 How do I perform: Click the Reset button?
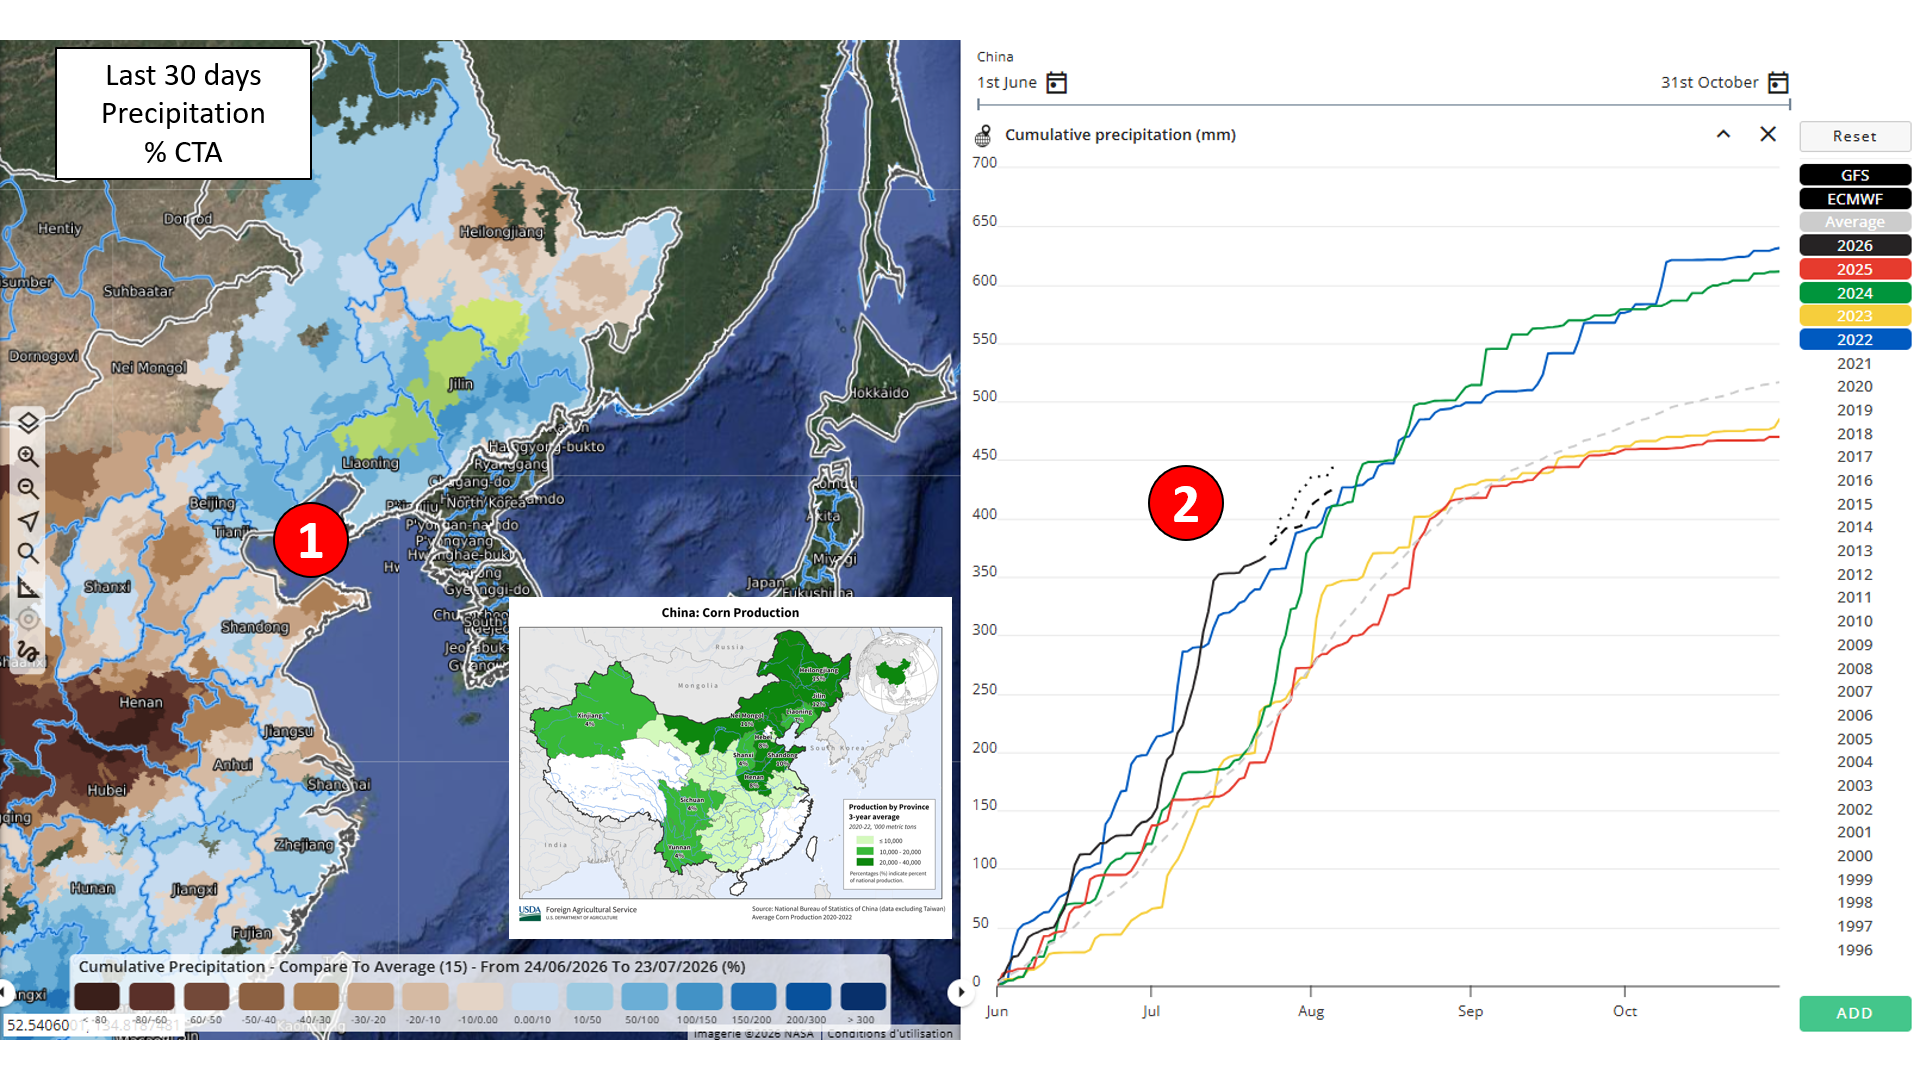1855,136
